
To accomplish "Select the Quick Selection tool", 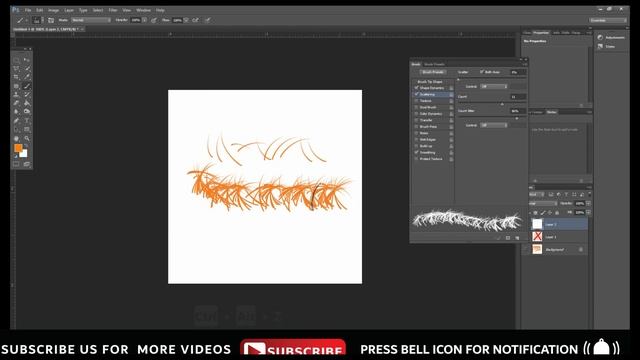I will click(27, 69).
